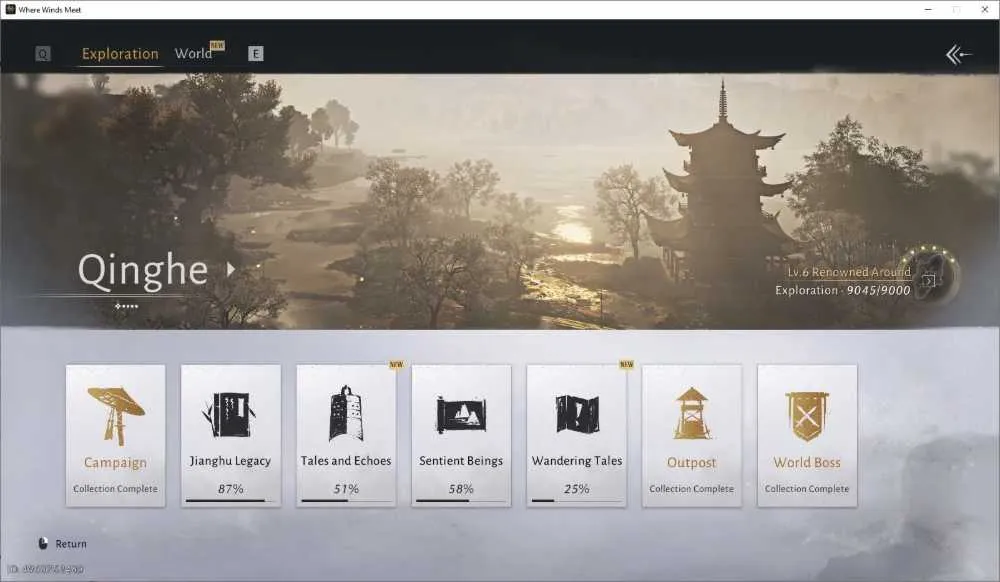Viewport: 1000px width, 582px height.
Task: Open the Wandering Tales screen icon
Action: 577,414
